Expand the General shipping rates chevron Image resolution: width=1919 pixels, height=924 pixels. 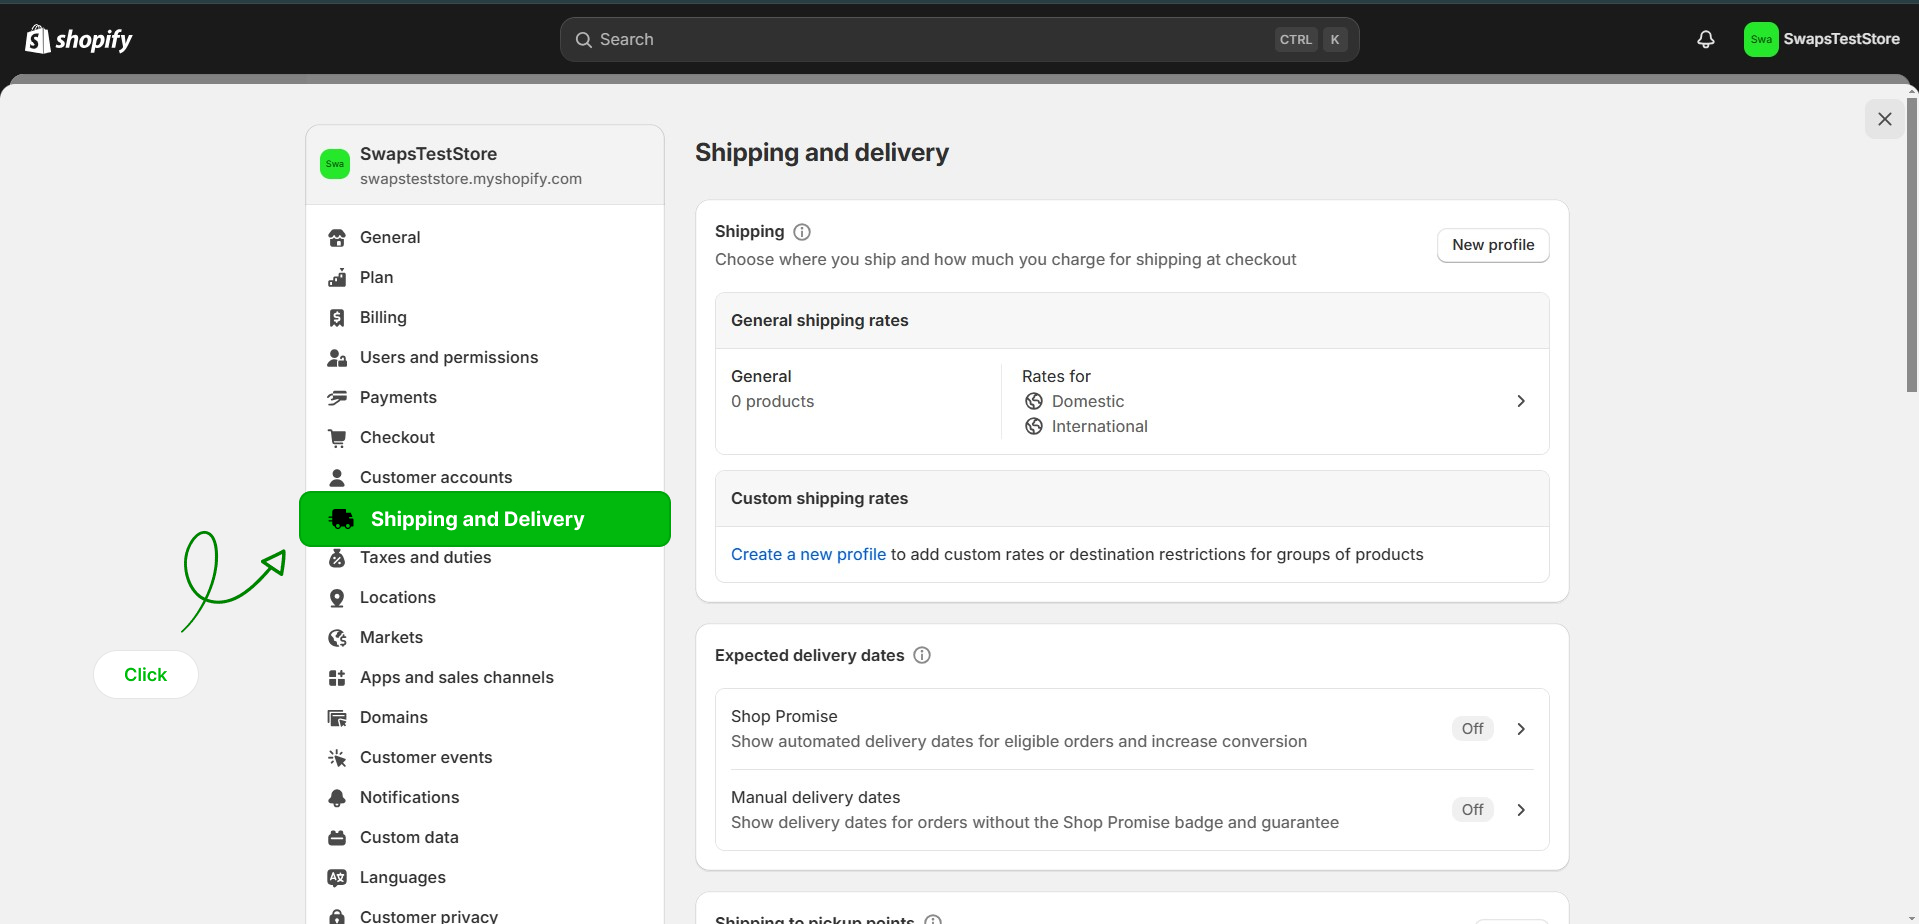point(1521,401)
